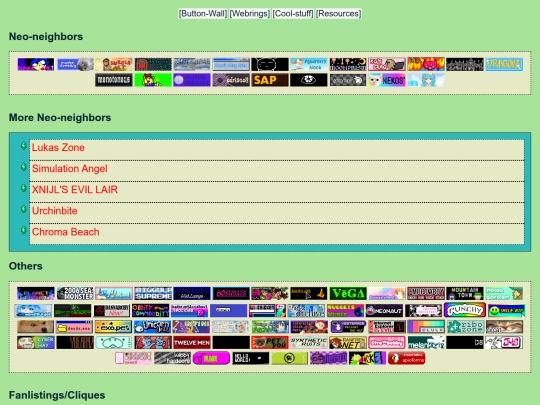This screenshot has height=405, width=540.
Task: Click the SAP site button
Action: [270, 80]
